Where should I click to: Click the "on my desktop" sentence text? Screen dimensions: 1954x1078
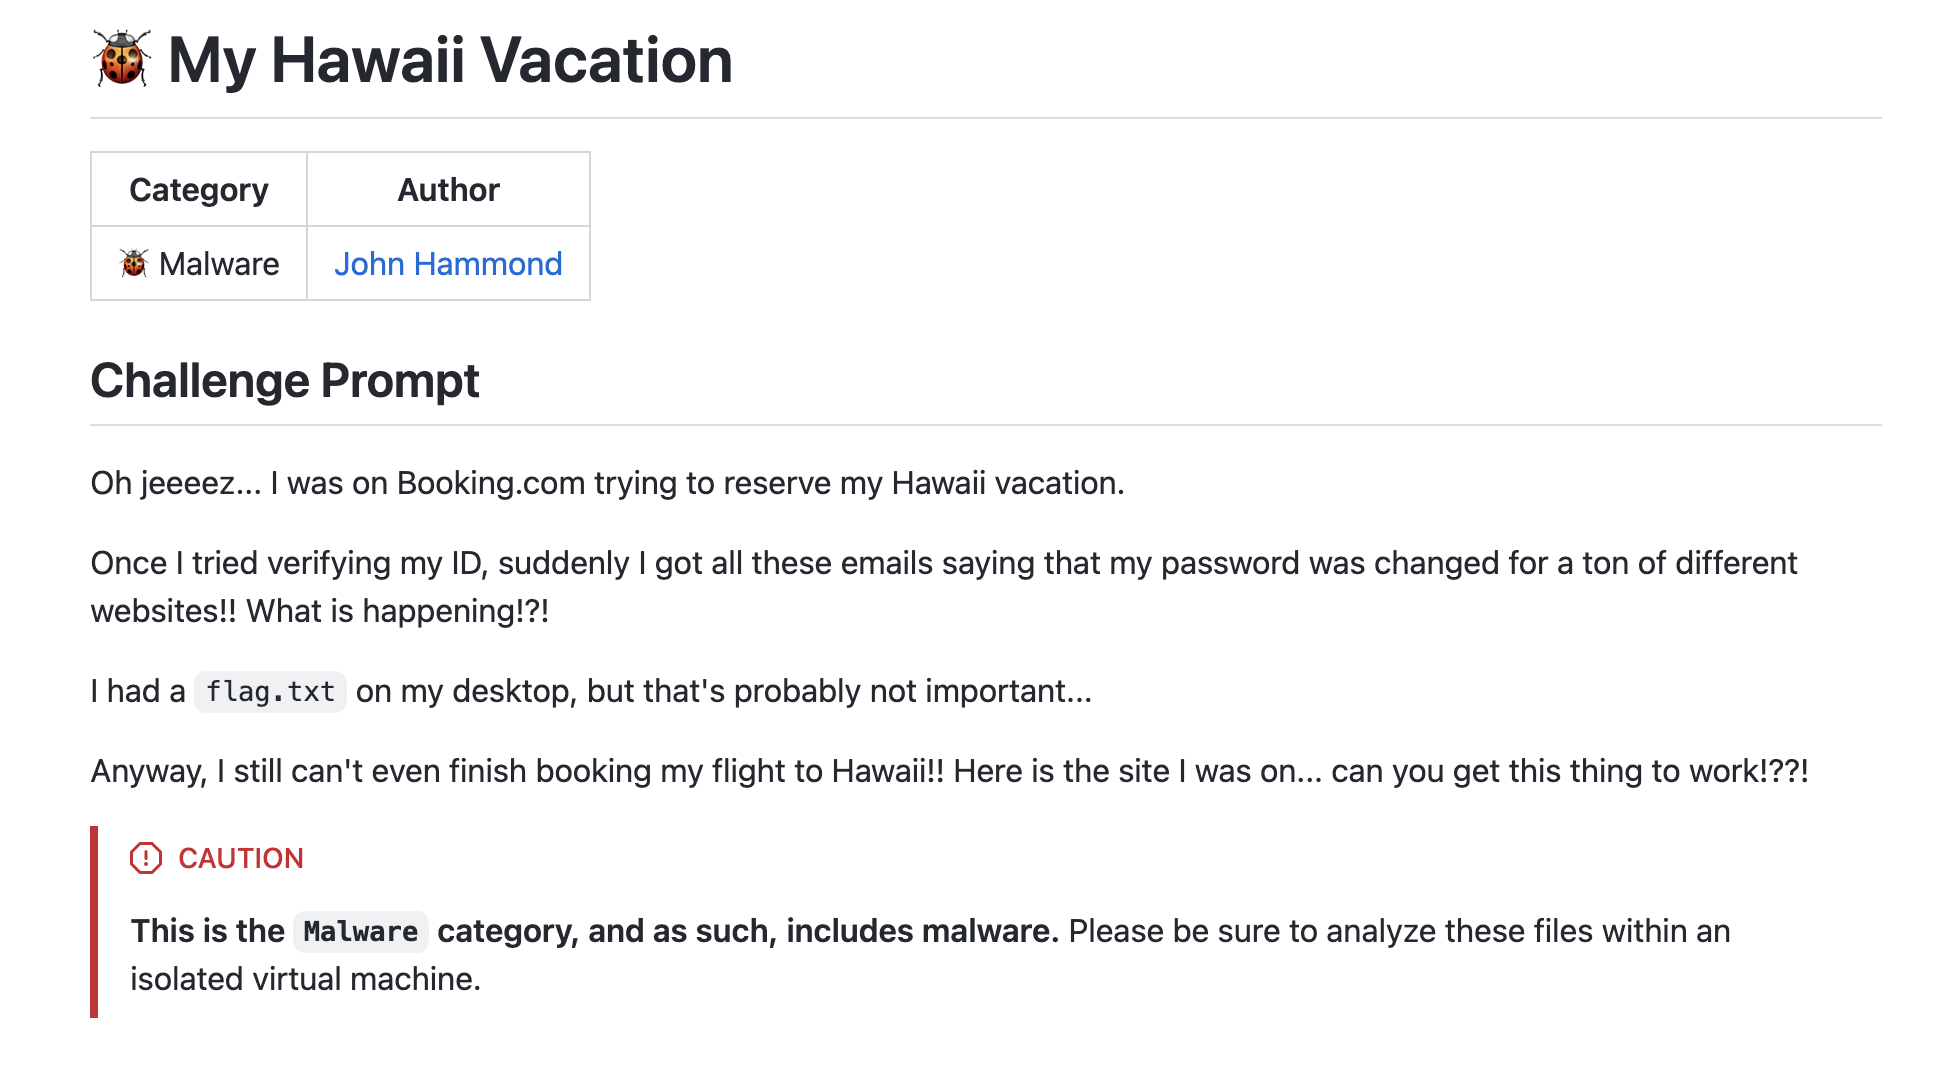(x=723, y=691)
